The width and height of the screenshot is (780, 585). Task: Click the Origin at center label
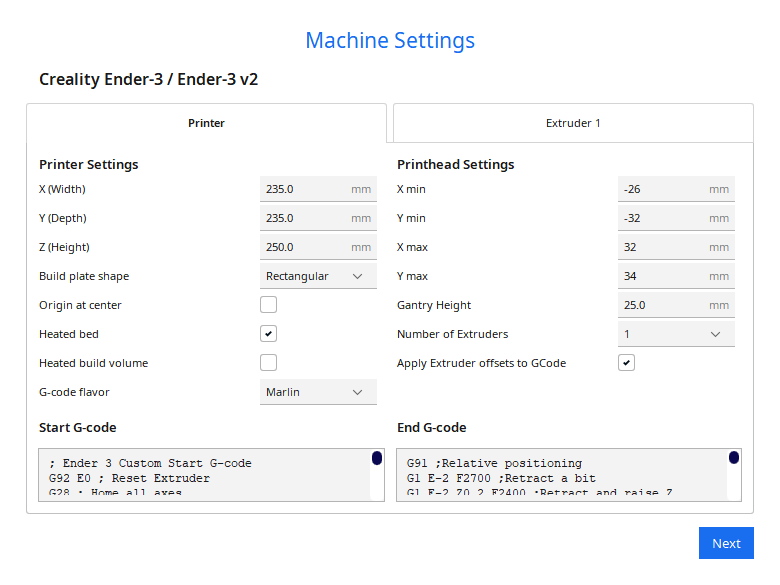80,305
